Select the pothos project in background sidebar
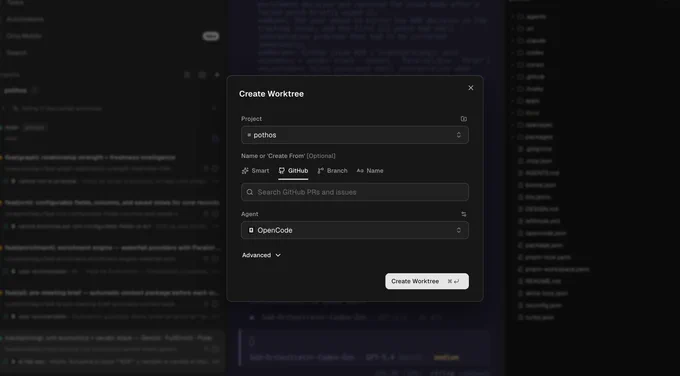The image size is (680, 376). pos(16,91)
